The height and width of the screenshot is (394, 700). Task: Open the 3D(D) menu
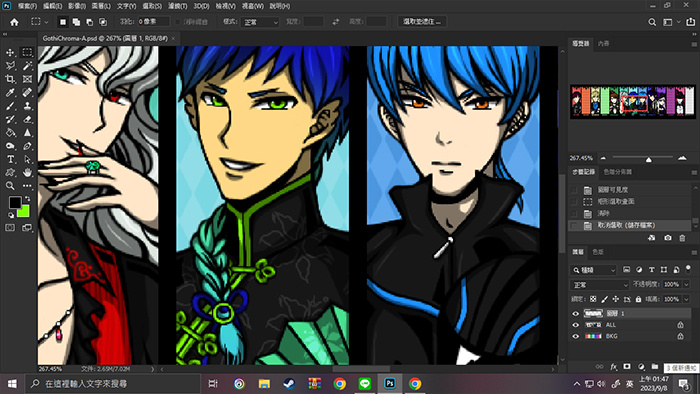tap(201, 6)
